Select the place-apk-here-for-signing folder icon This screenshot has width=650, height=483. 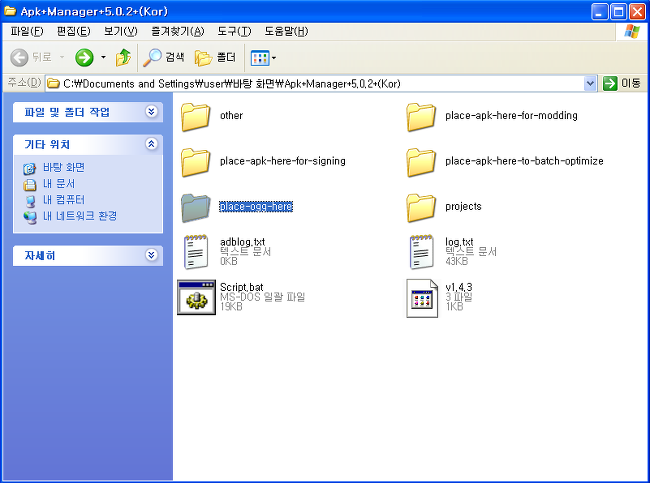pyautogui.click(x=195, y=162)
